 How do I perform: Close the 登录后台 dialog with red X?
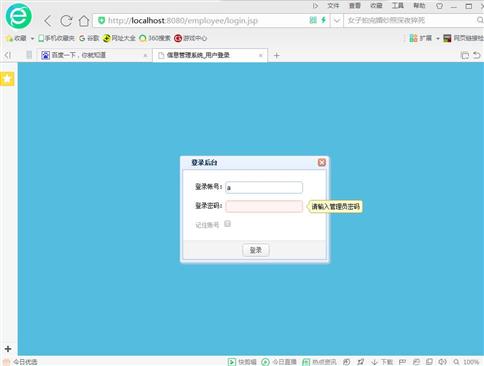(x=322, y=162)
